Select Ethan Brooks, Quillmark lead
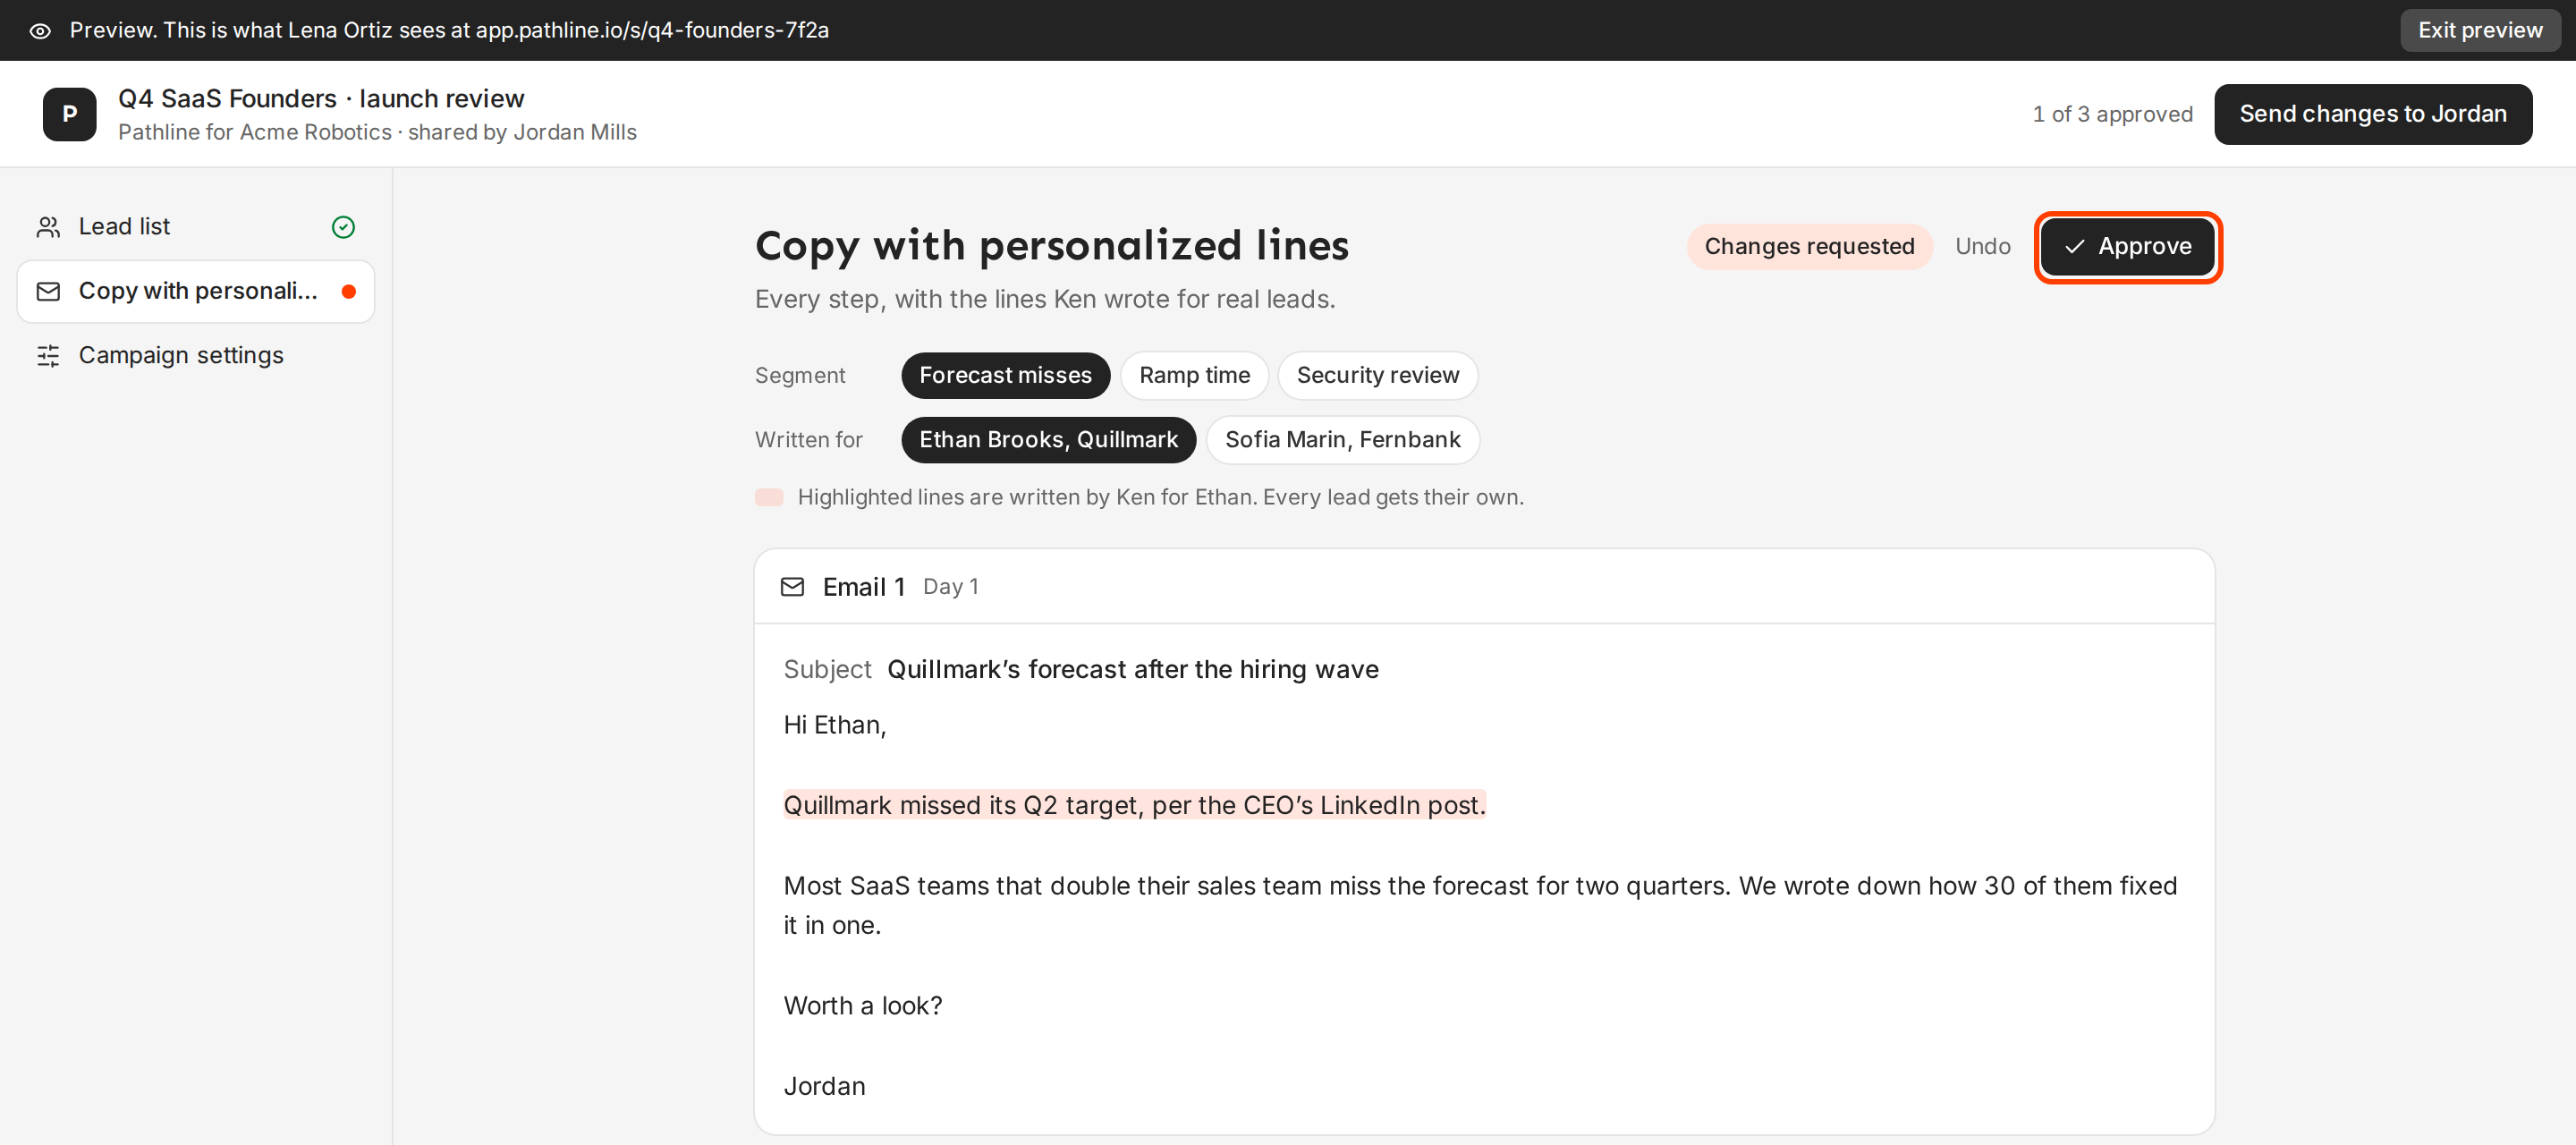2576x1145 pixels. click(1048, 439)
